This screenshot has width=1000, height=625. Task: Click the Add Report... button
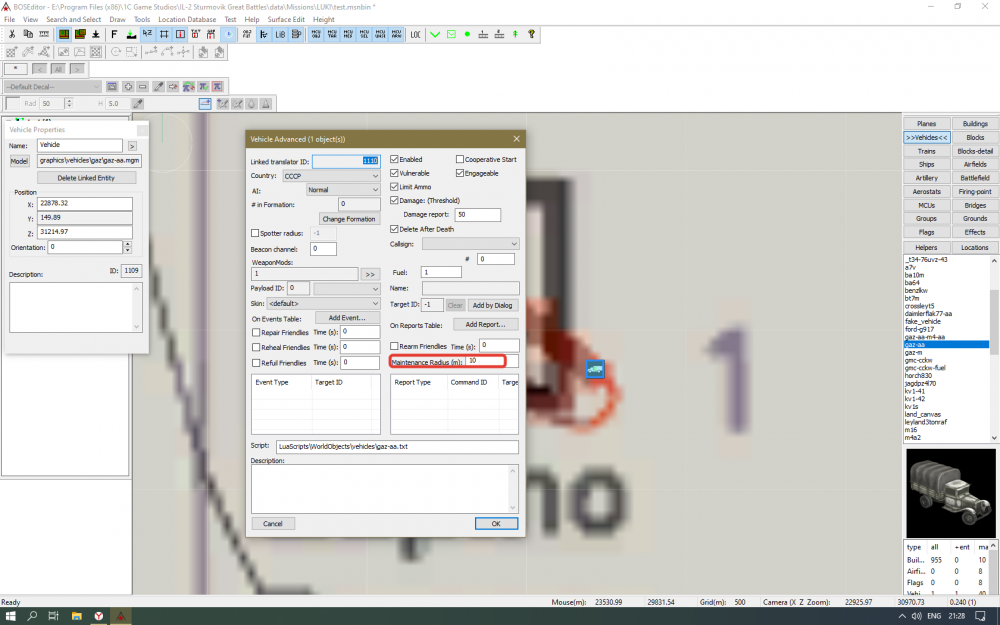485,325
